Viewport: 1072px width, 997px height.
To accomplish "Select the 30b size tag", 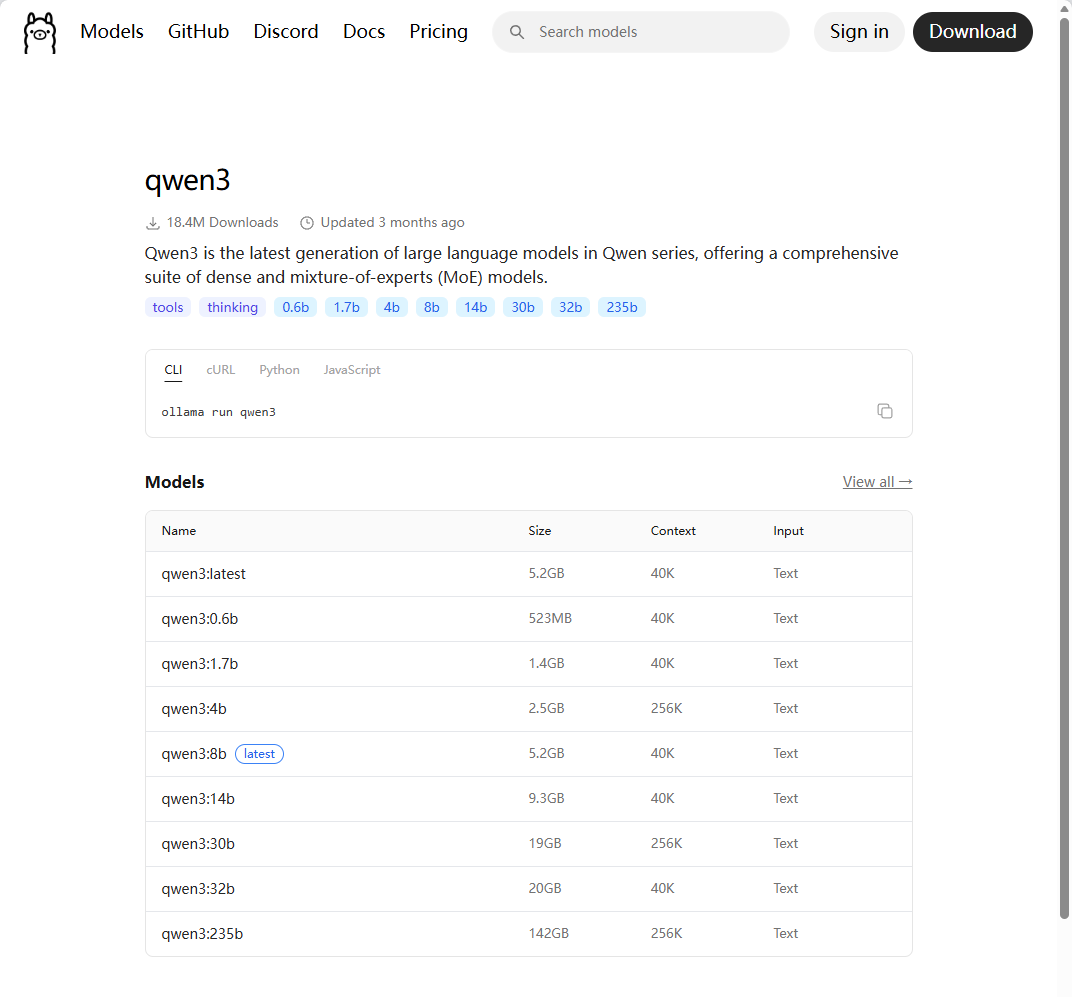I will [523, 308].
